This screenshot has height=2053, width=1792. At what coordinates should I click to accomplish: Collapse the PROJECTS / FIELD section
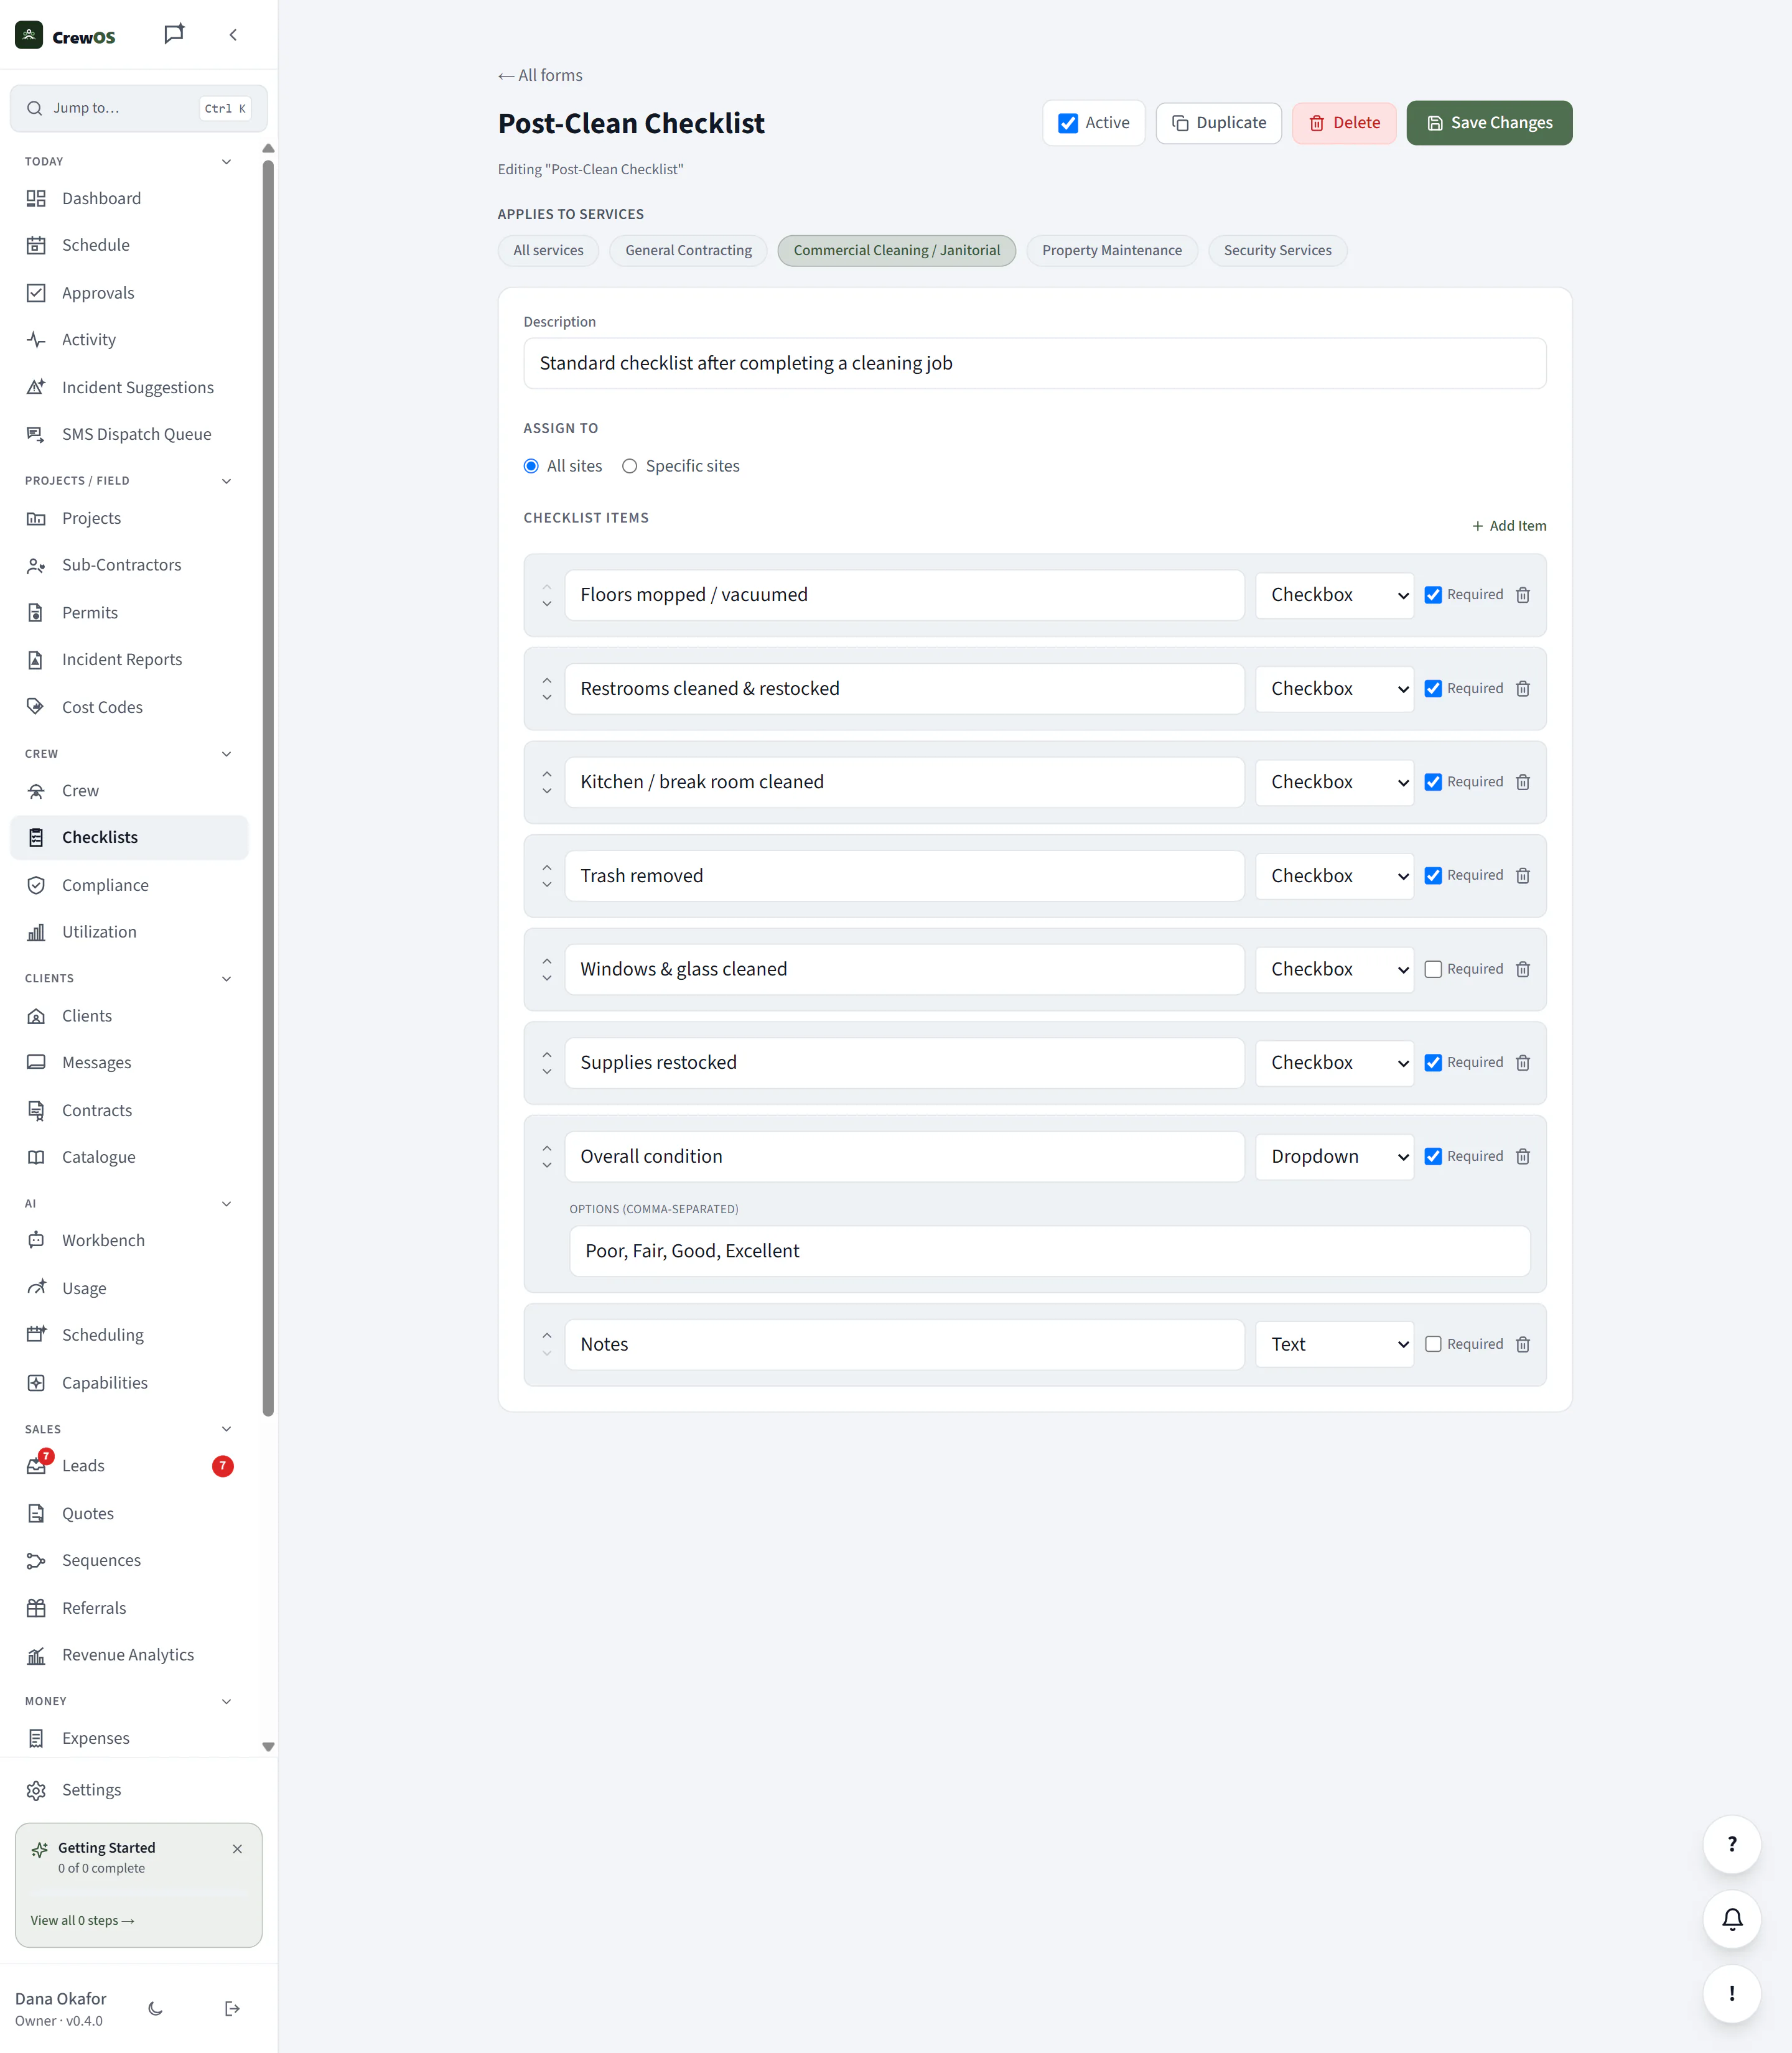point(226,481)
